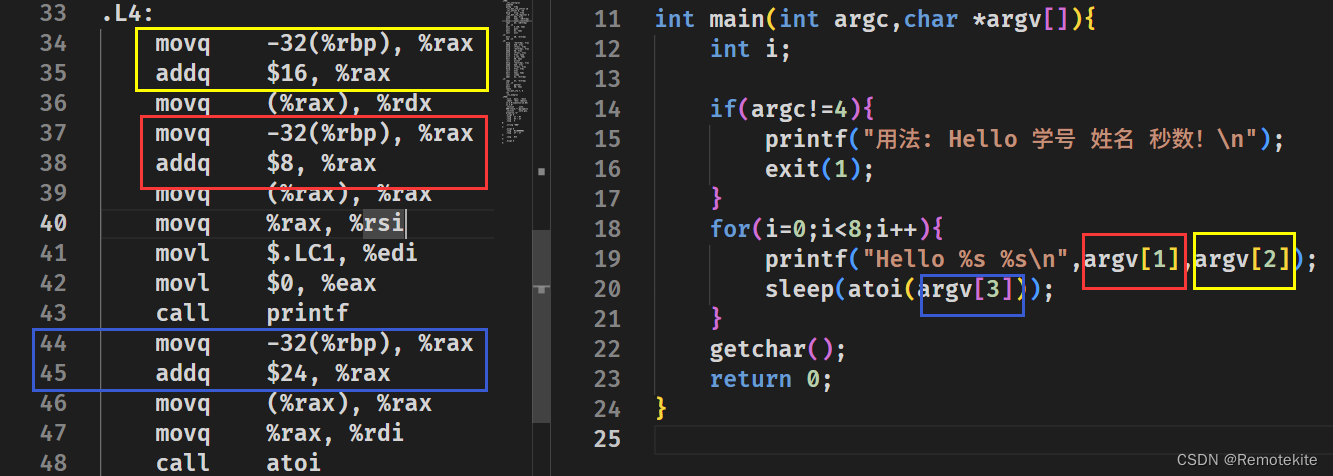Screen dimensions: 1333x476
Task: Place cursor on 'movq %rax, %rsi' line
Action: (x=279, y=223)
